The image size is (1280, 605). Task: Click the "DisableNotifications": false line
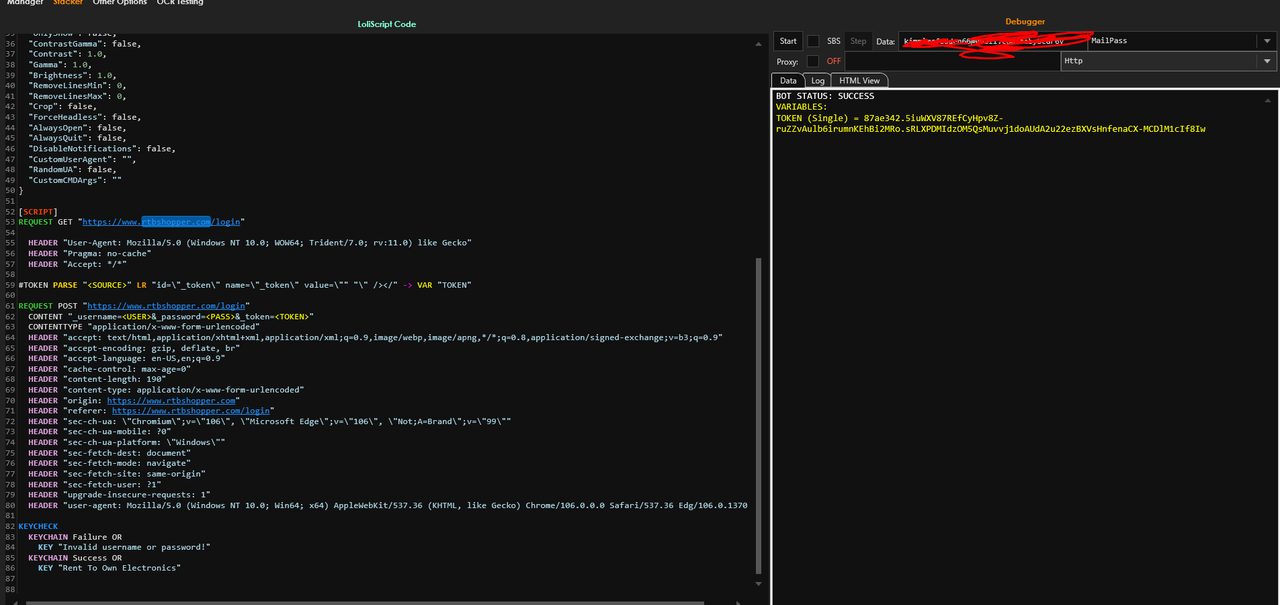click(102, 149)
